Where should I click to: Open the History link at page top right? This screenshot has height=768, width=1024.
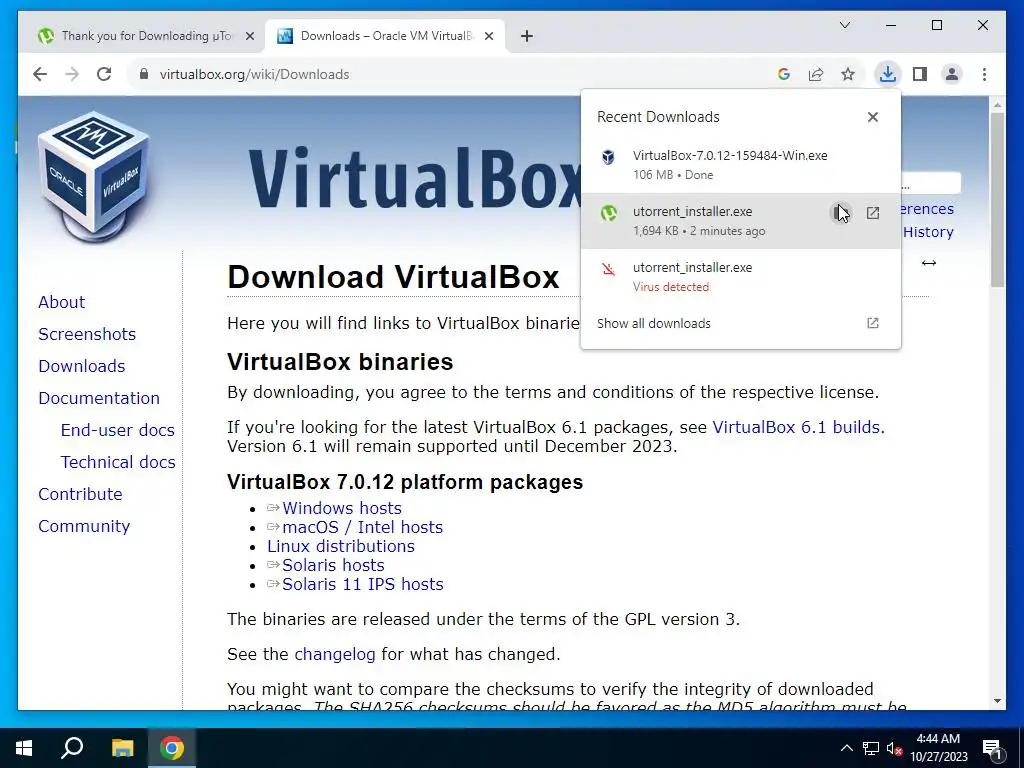(x=928, y=232)
